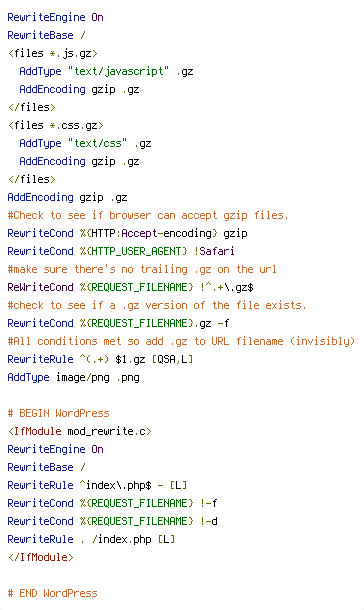Click the files *.css.gz opening tag
Viewport: 364px width, 610px height.
pyautogui.click(x=56, y=125)
